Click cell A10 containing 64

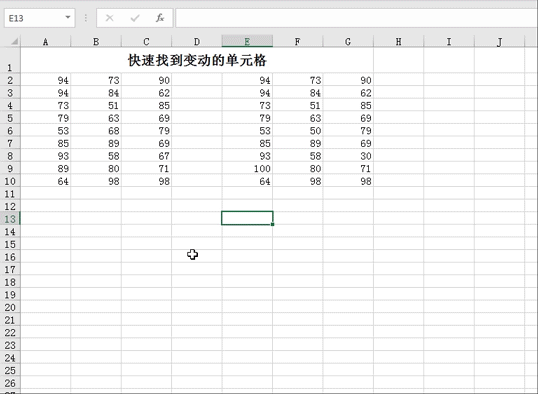tap(46, 181)
